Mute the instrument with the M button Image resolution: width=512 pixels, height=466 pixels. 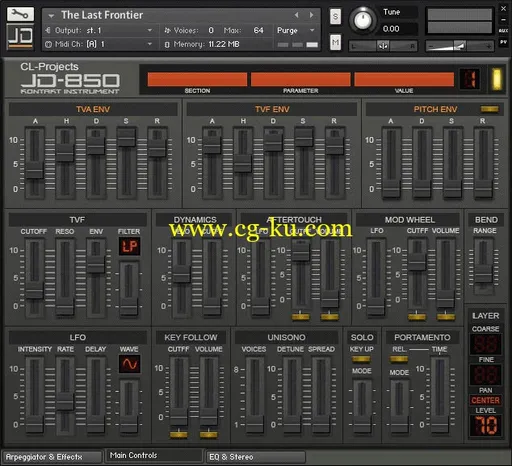point(335,42)
